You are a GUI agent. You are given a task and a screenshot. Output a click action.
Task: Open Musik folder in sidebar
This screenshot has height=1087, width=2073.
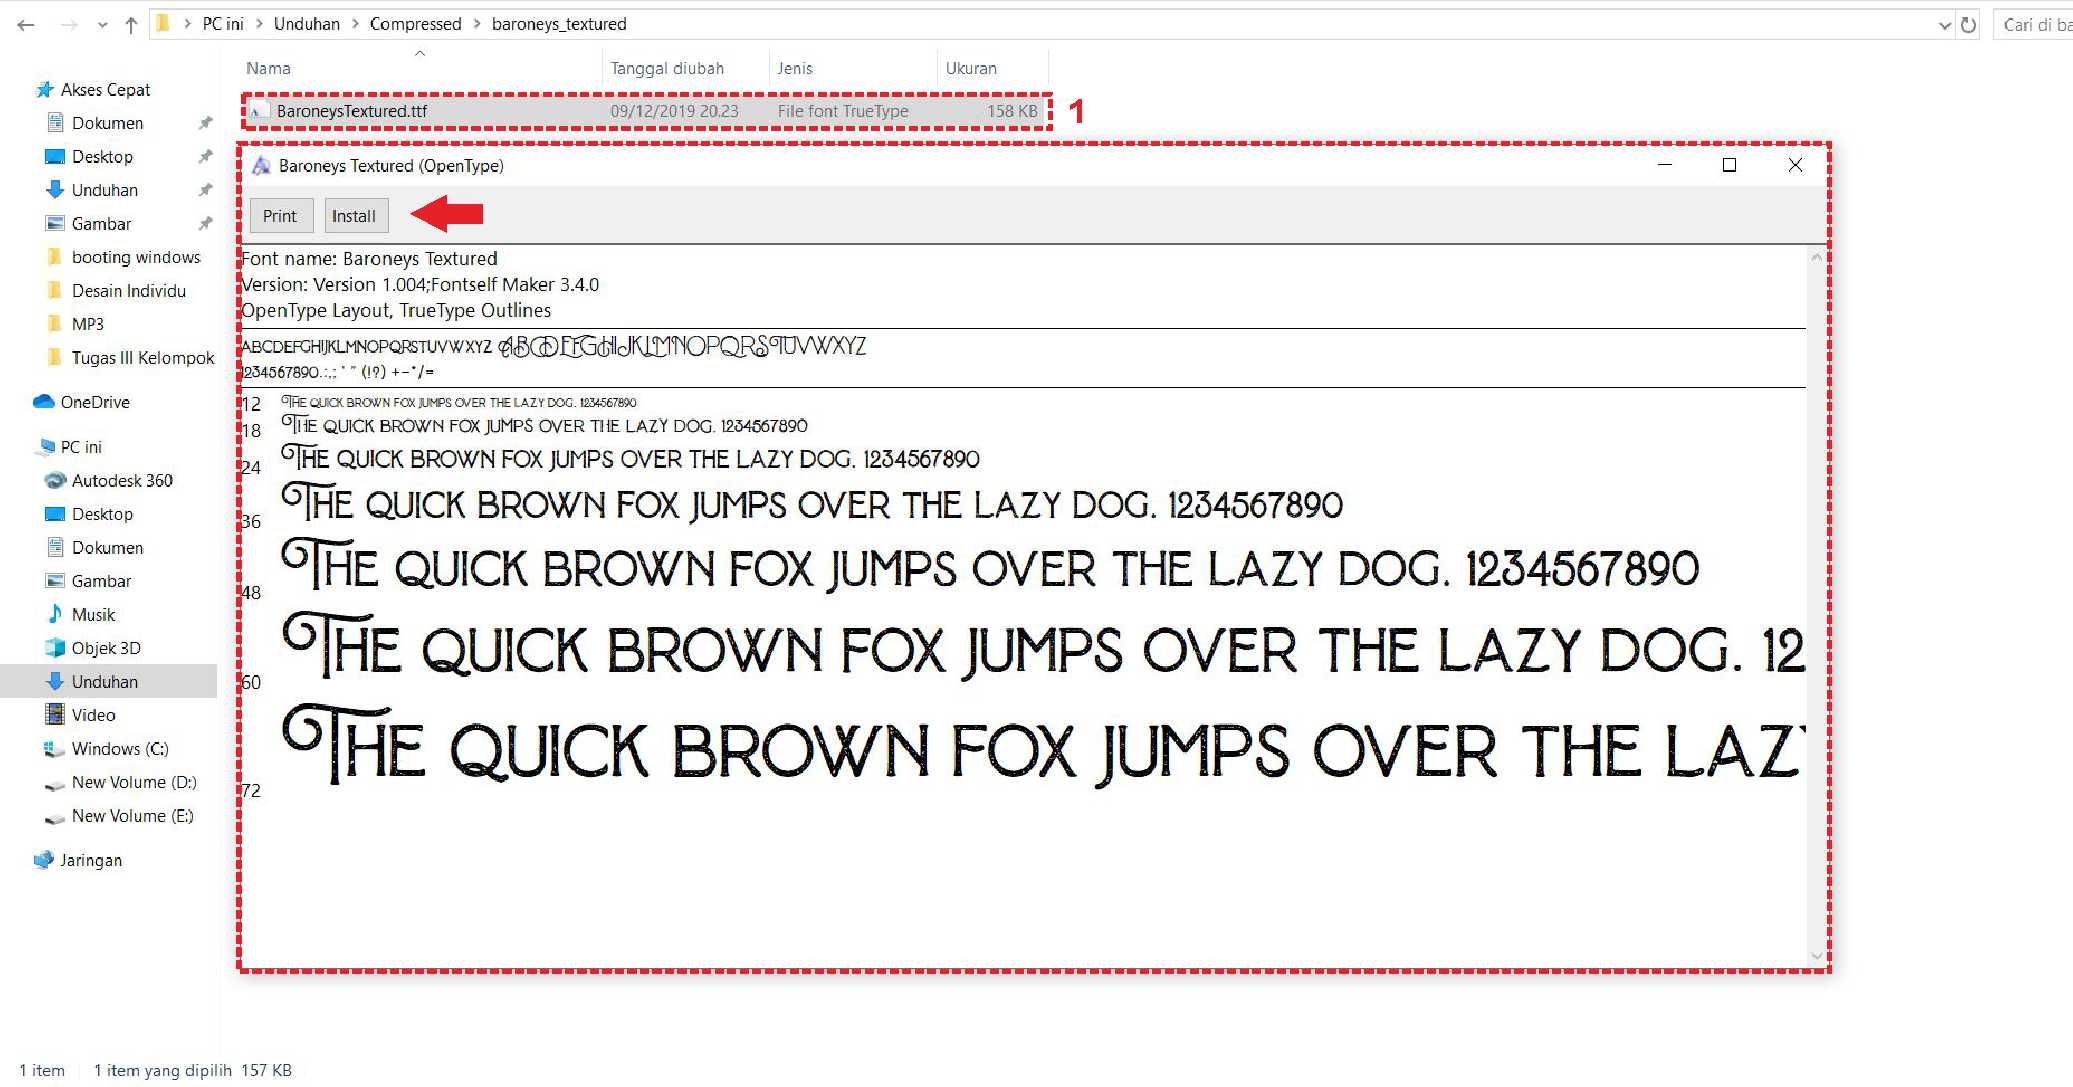pyautogui.click(x=93, y=615)
